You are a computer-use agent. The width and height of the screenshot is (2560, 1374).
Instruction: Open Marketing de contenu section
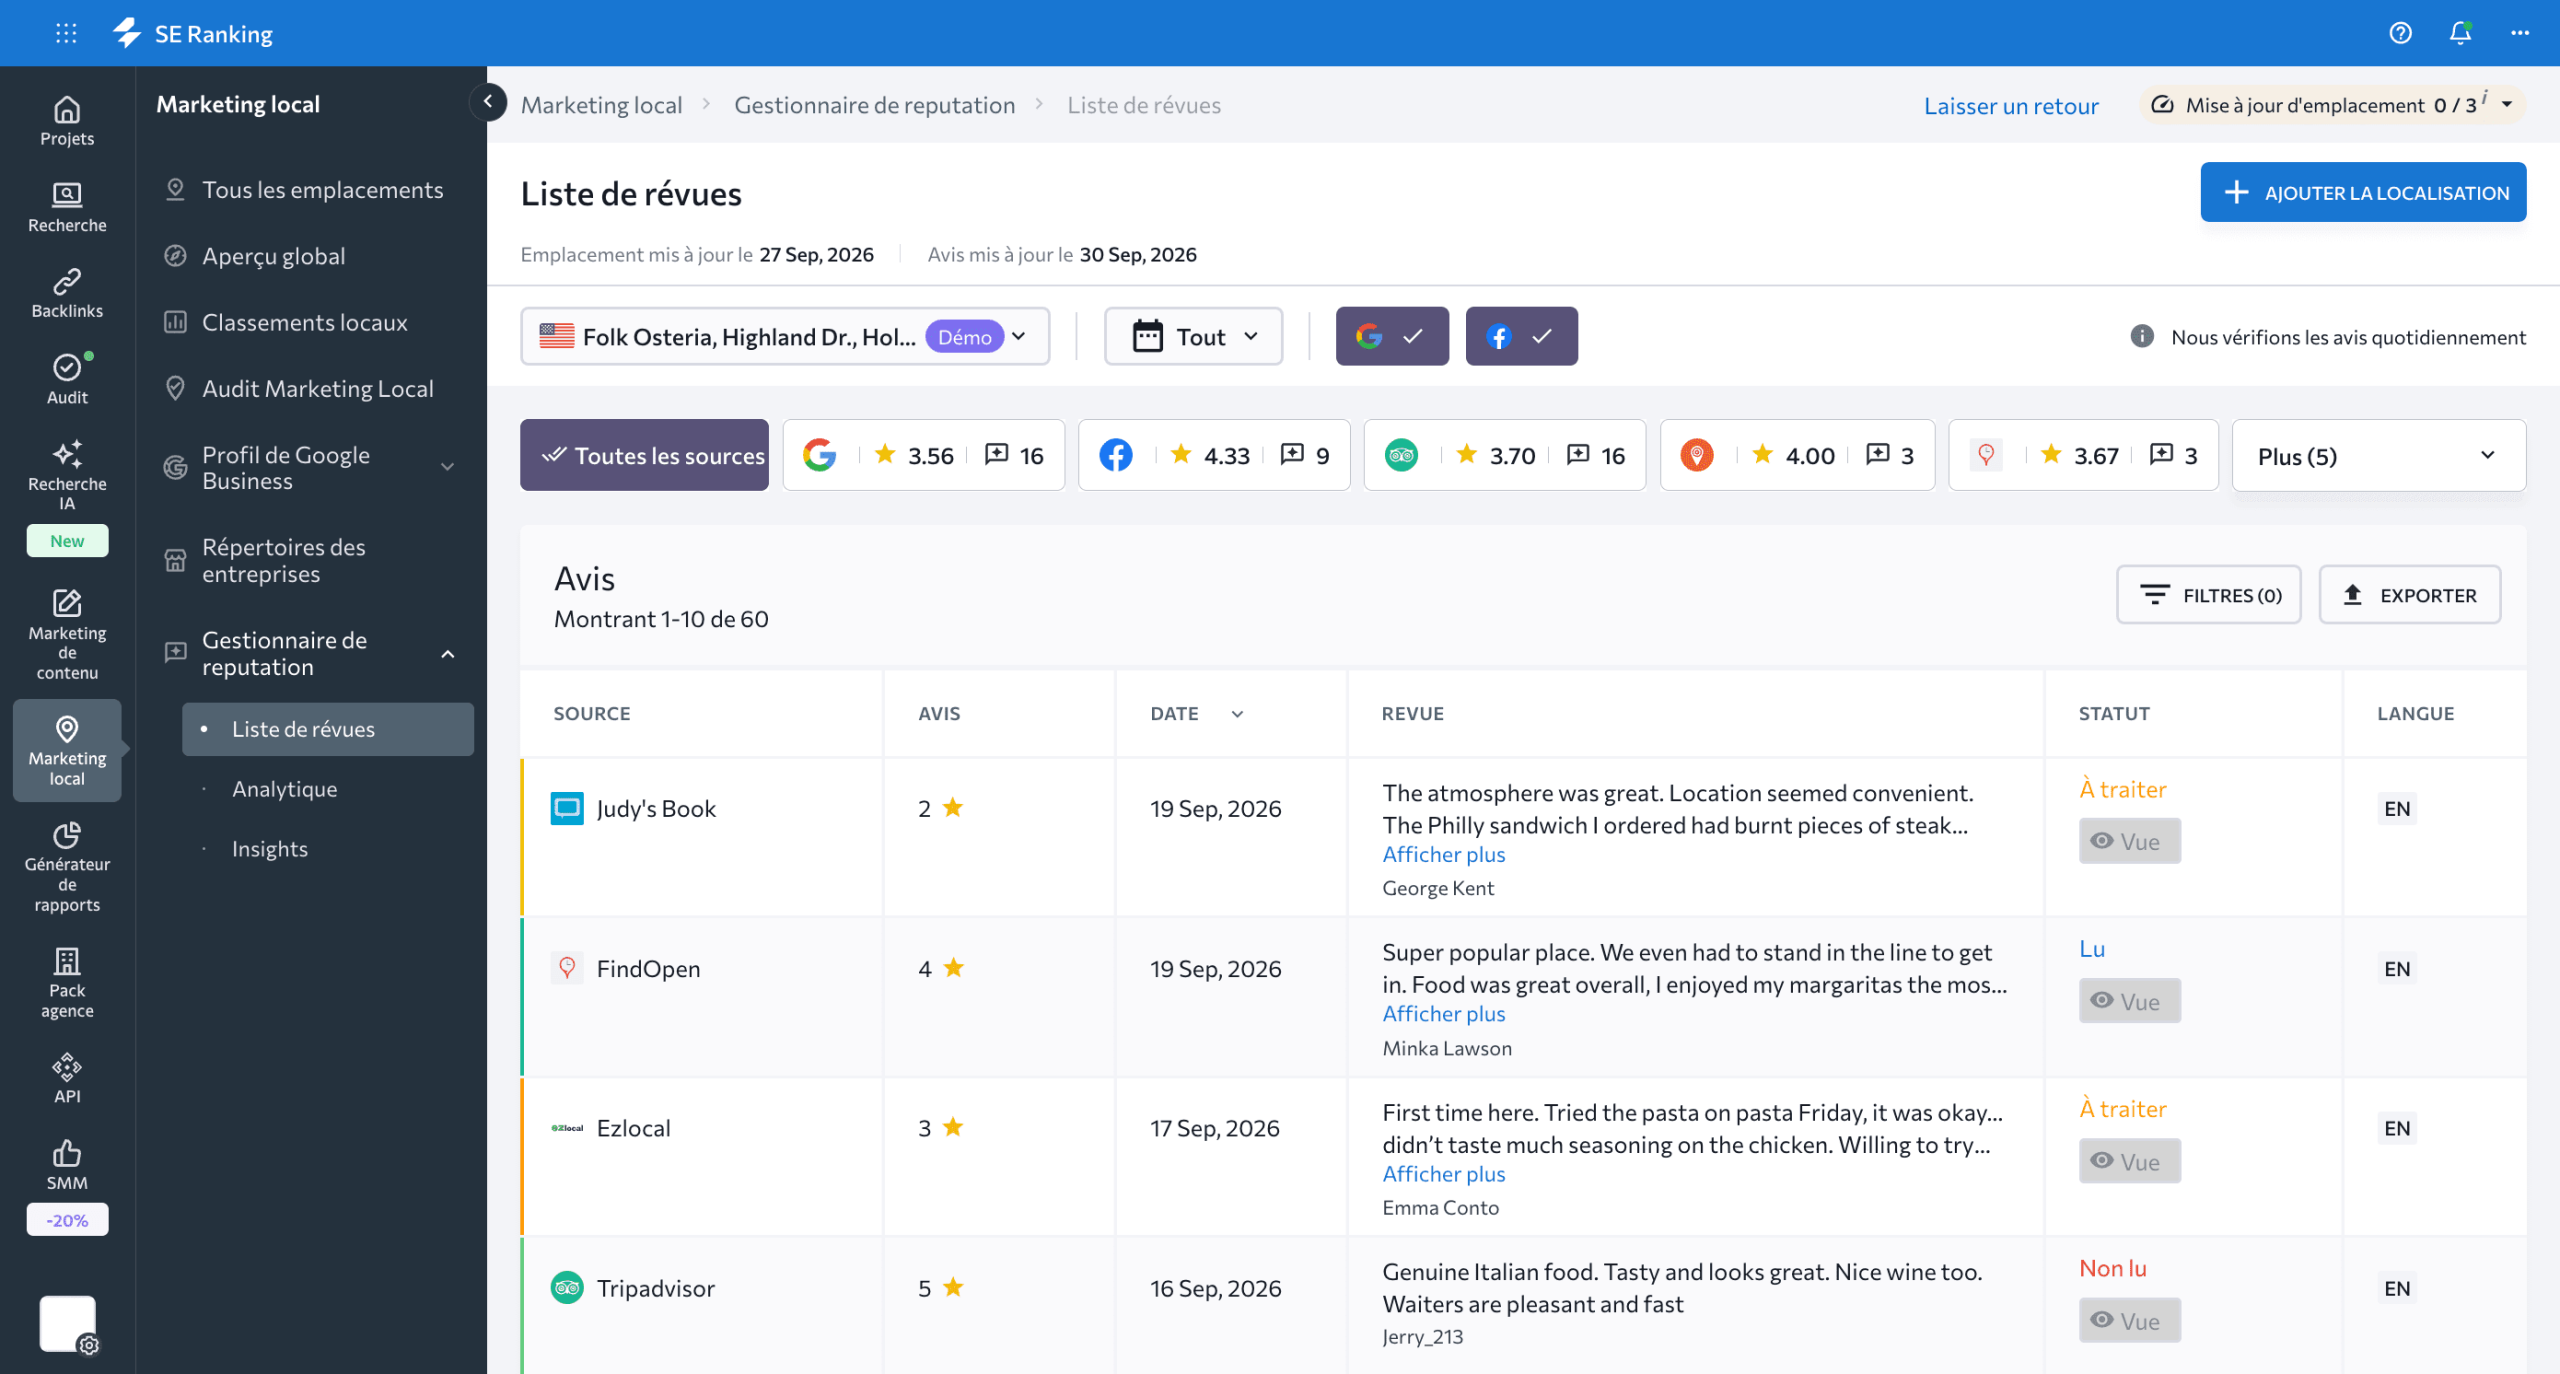point(67,634)
